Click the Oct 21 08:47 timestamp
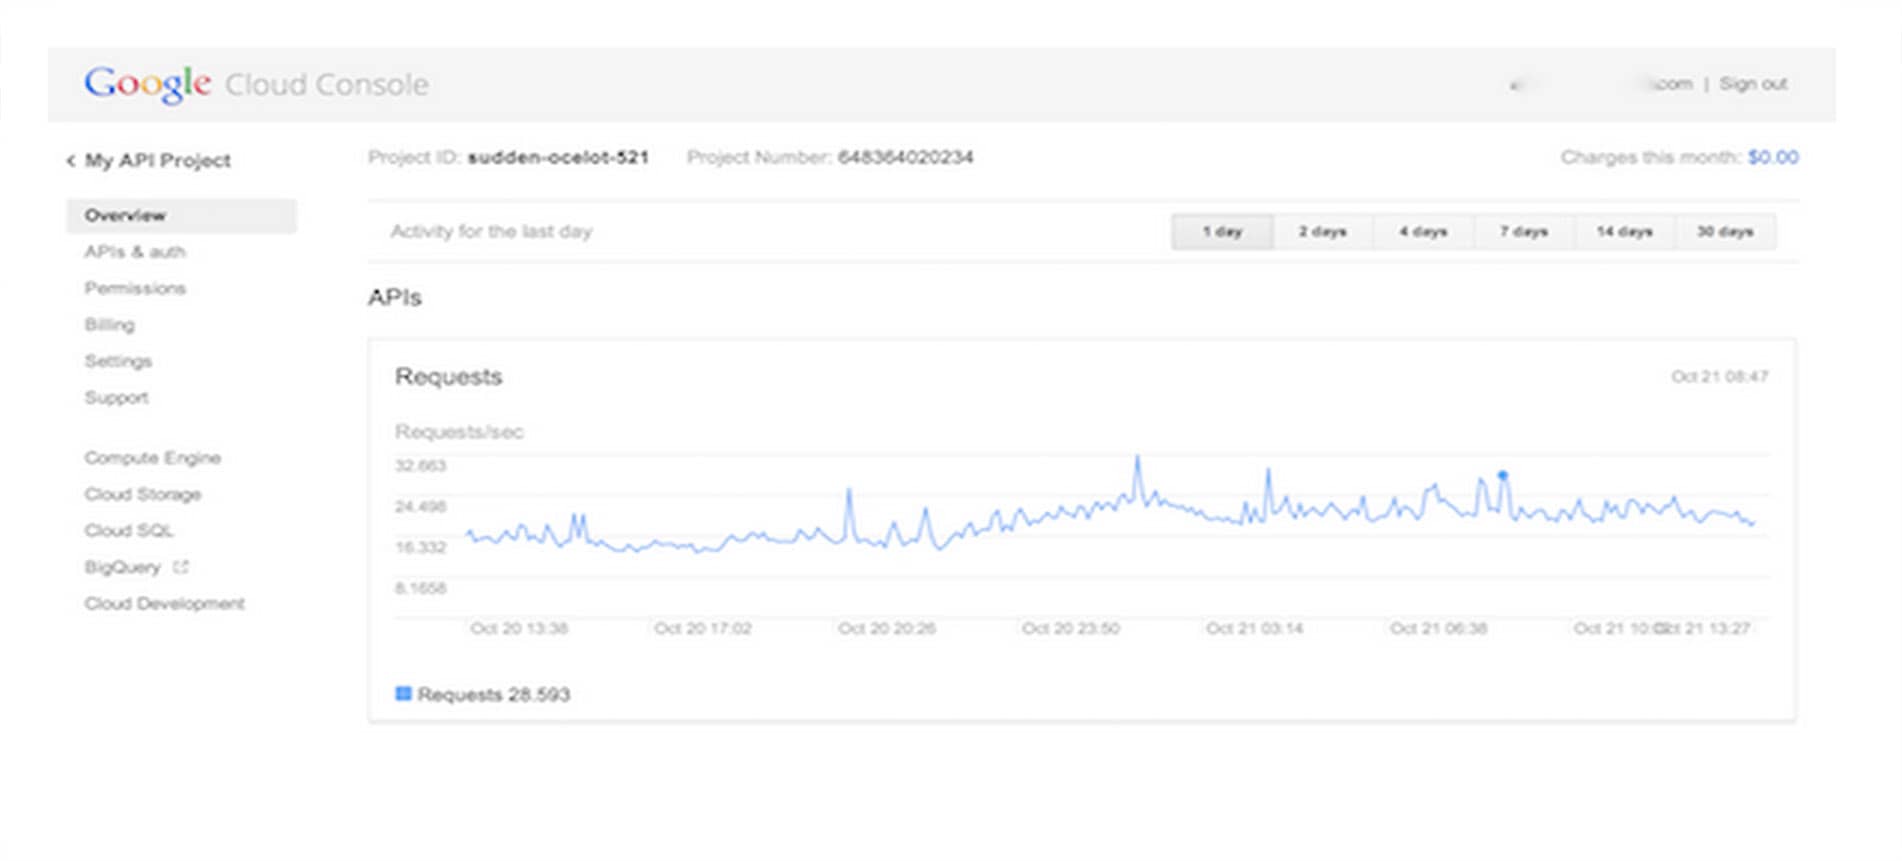The width and height of the screenshot is (1902, 861). 1720,377
